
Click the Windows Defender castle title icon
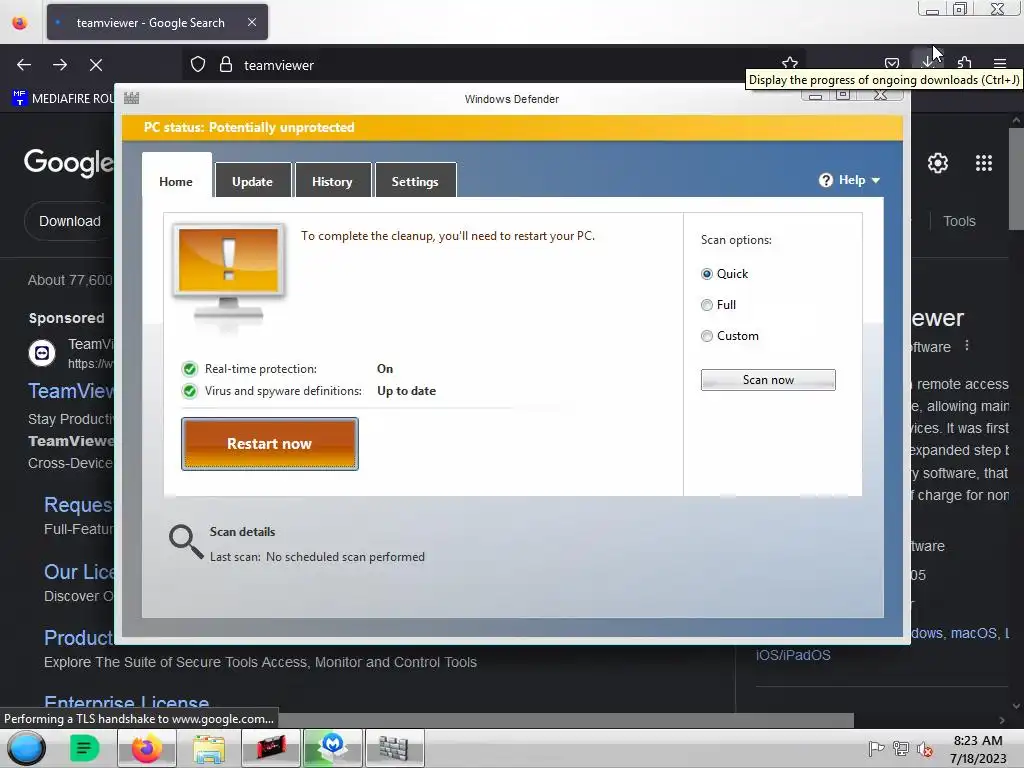point(131,98)
